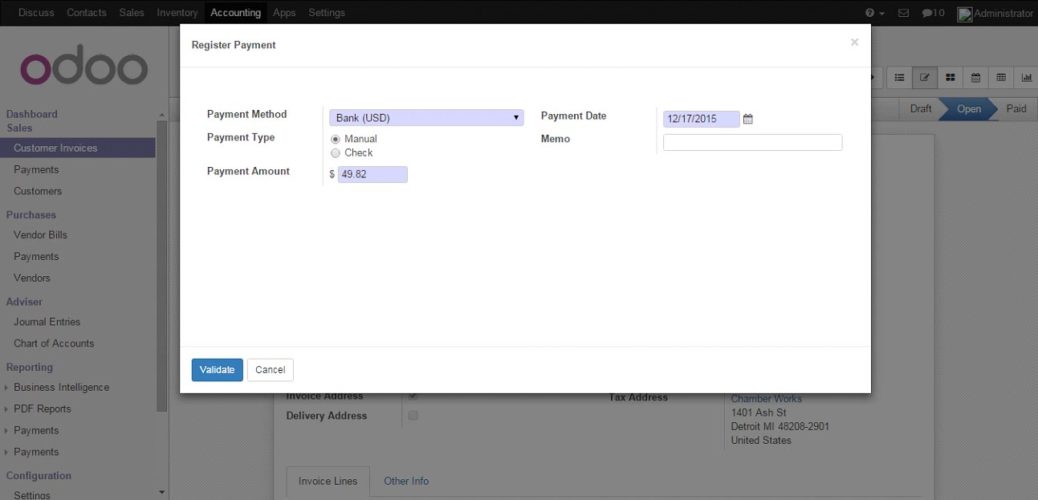Switch to the Other Info tab
This screenshot has height=500, width=1038.
tap(406, 481)
